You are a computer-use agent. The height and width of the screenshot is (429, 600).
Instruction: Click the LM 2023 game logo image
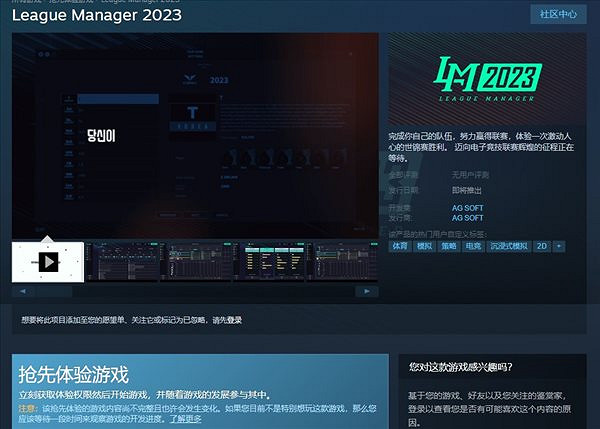tap(487, 80)
